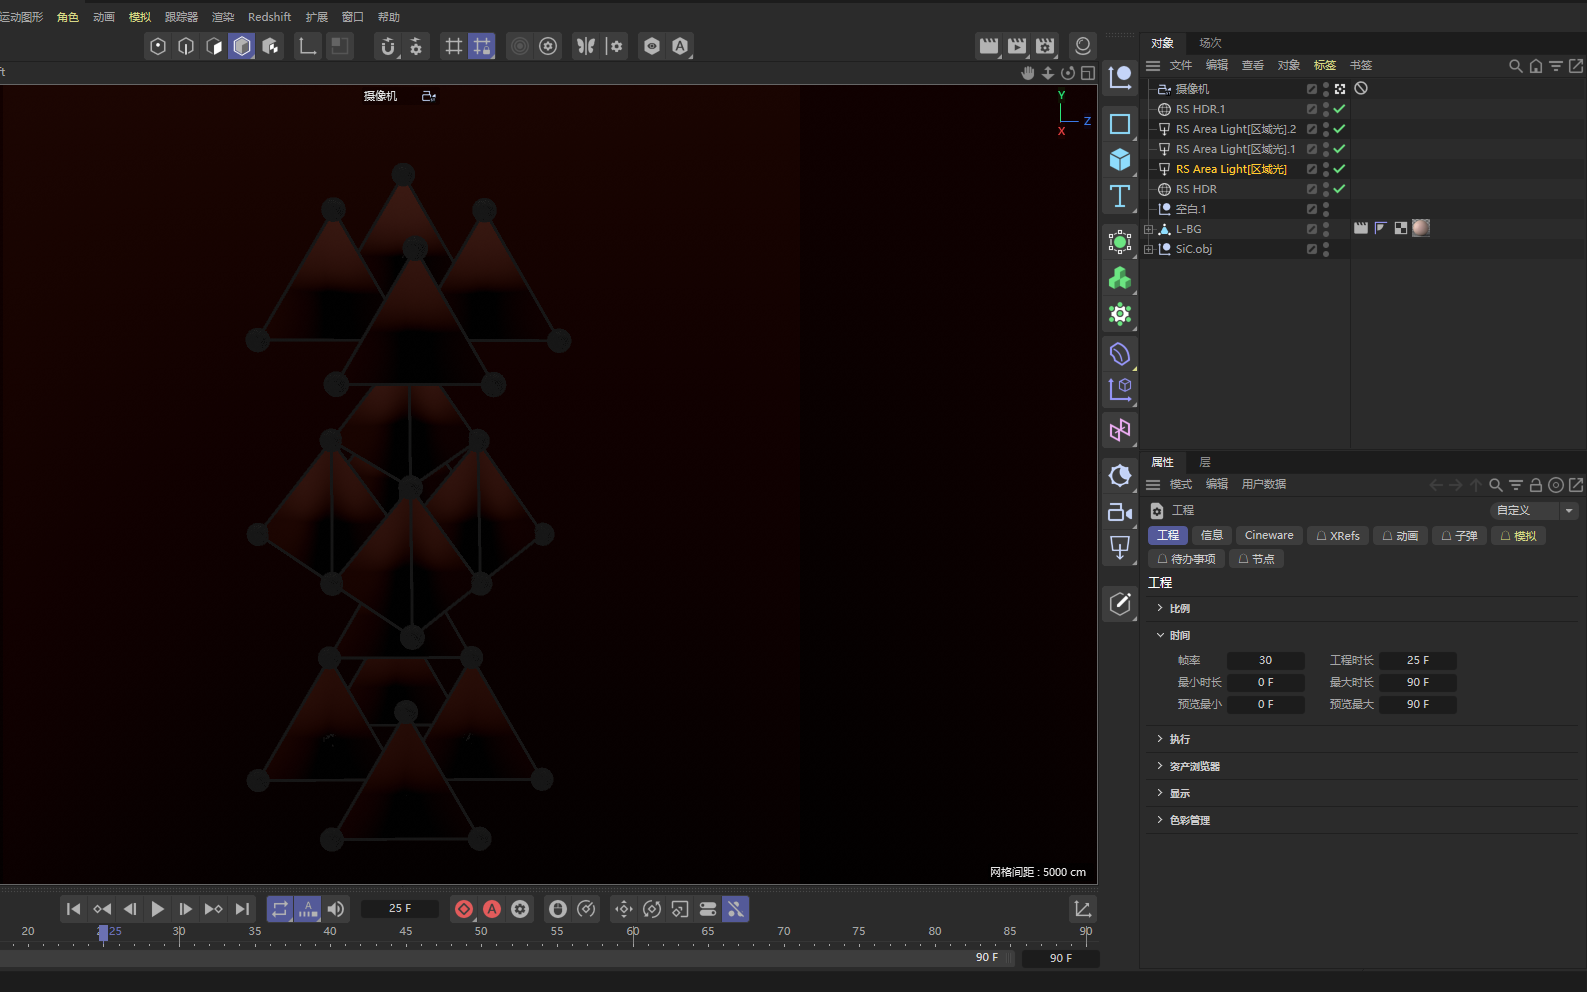Lock the Attributes panel with padlock icon
Viewport: 1587px width, 992px height.
[1536, 485]
